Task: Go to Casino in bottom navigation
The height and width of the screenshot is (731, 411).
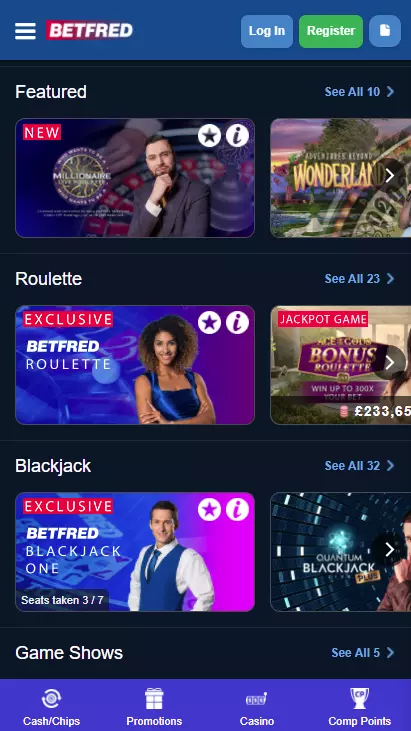Action: (257, 706)
